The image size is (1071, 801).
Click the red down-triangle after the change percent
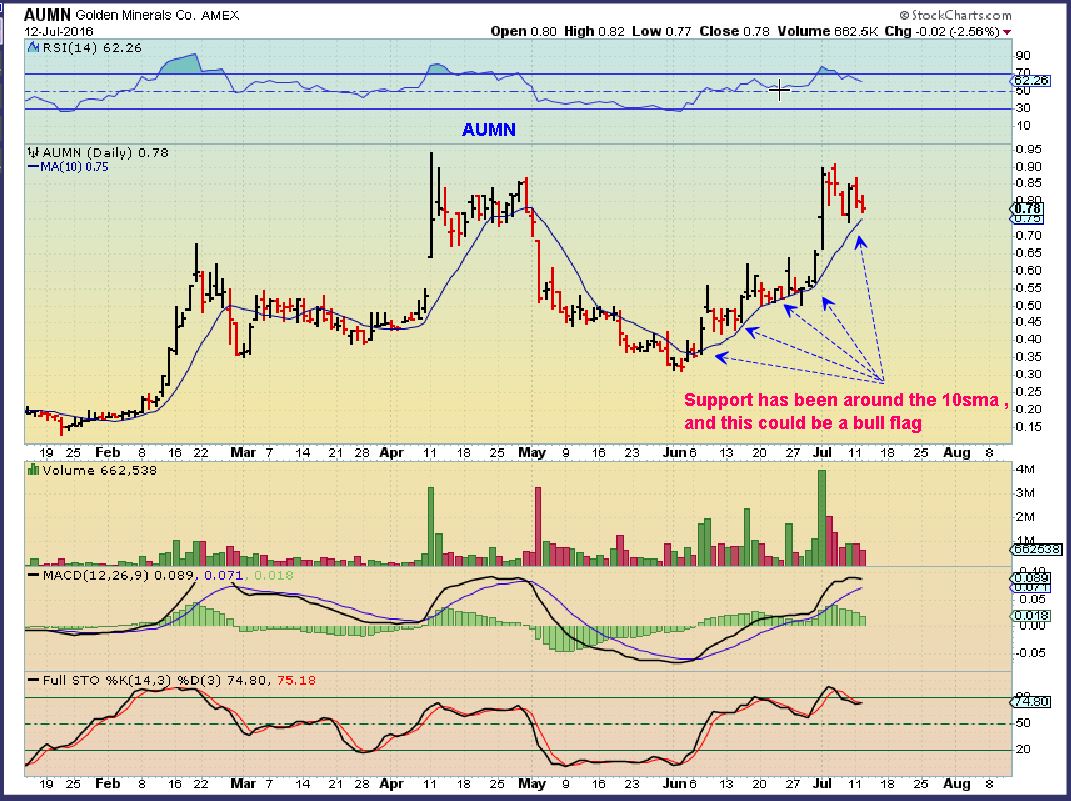(1007, 32)
